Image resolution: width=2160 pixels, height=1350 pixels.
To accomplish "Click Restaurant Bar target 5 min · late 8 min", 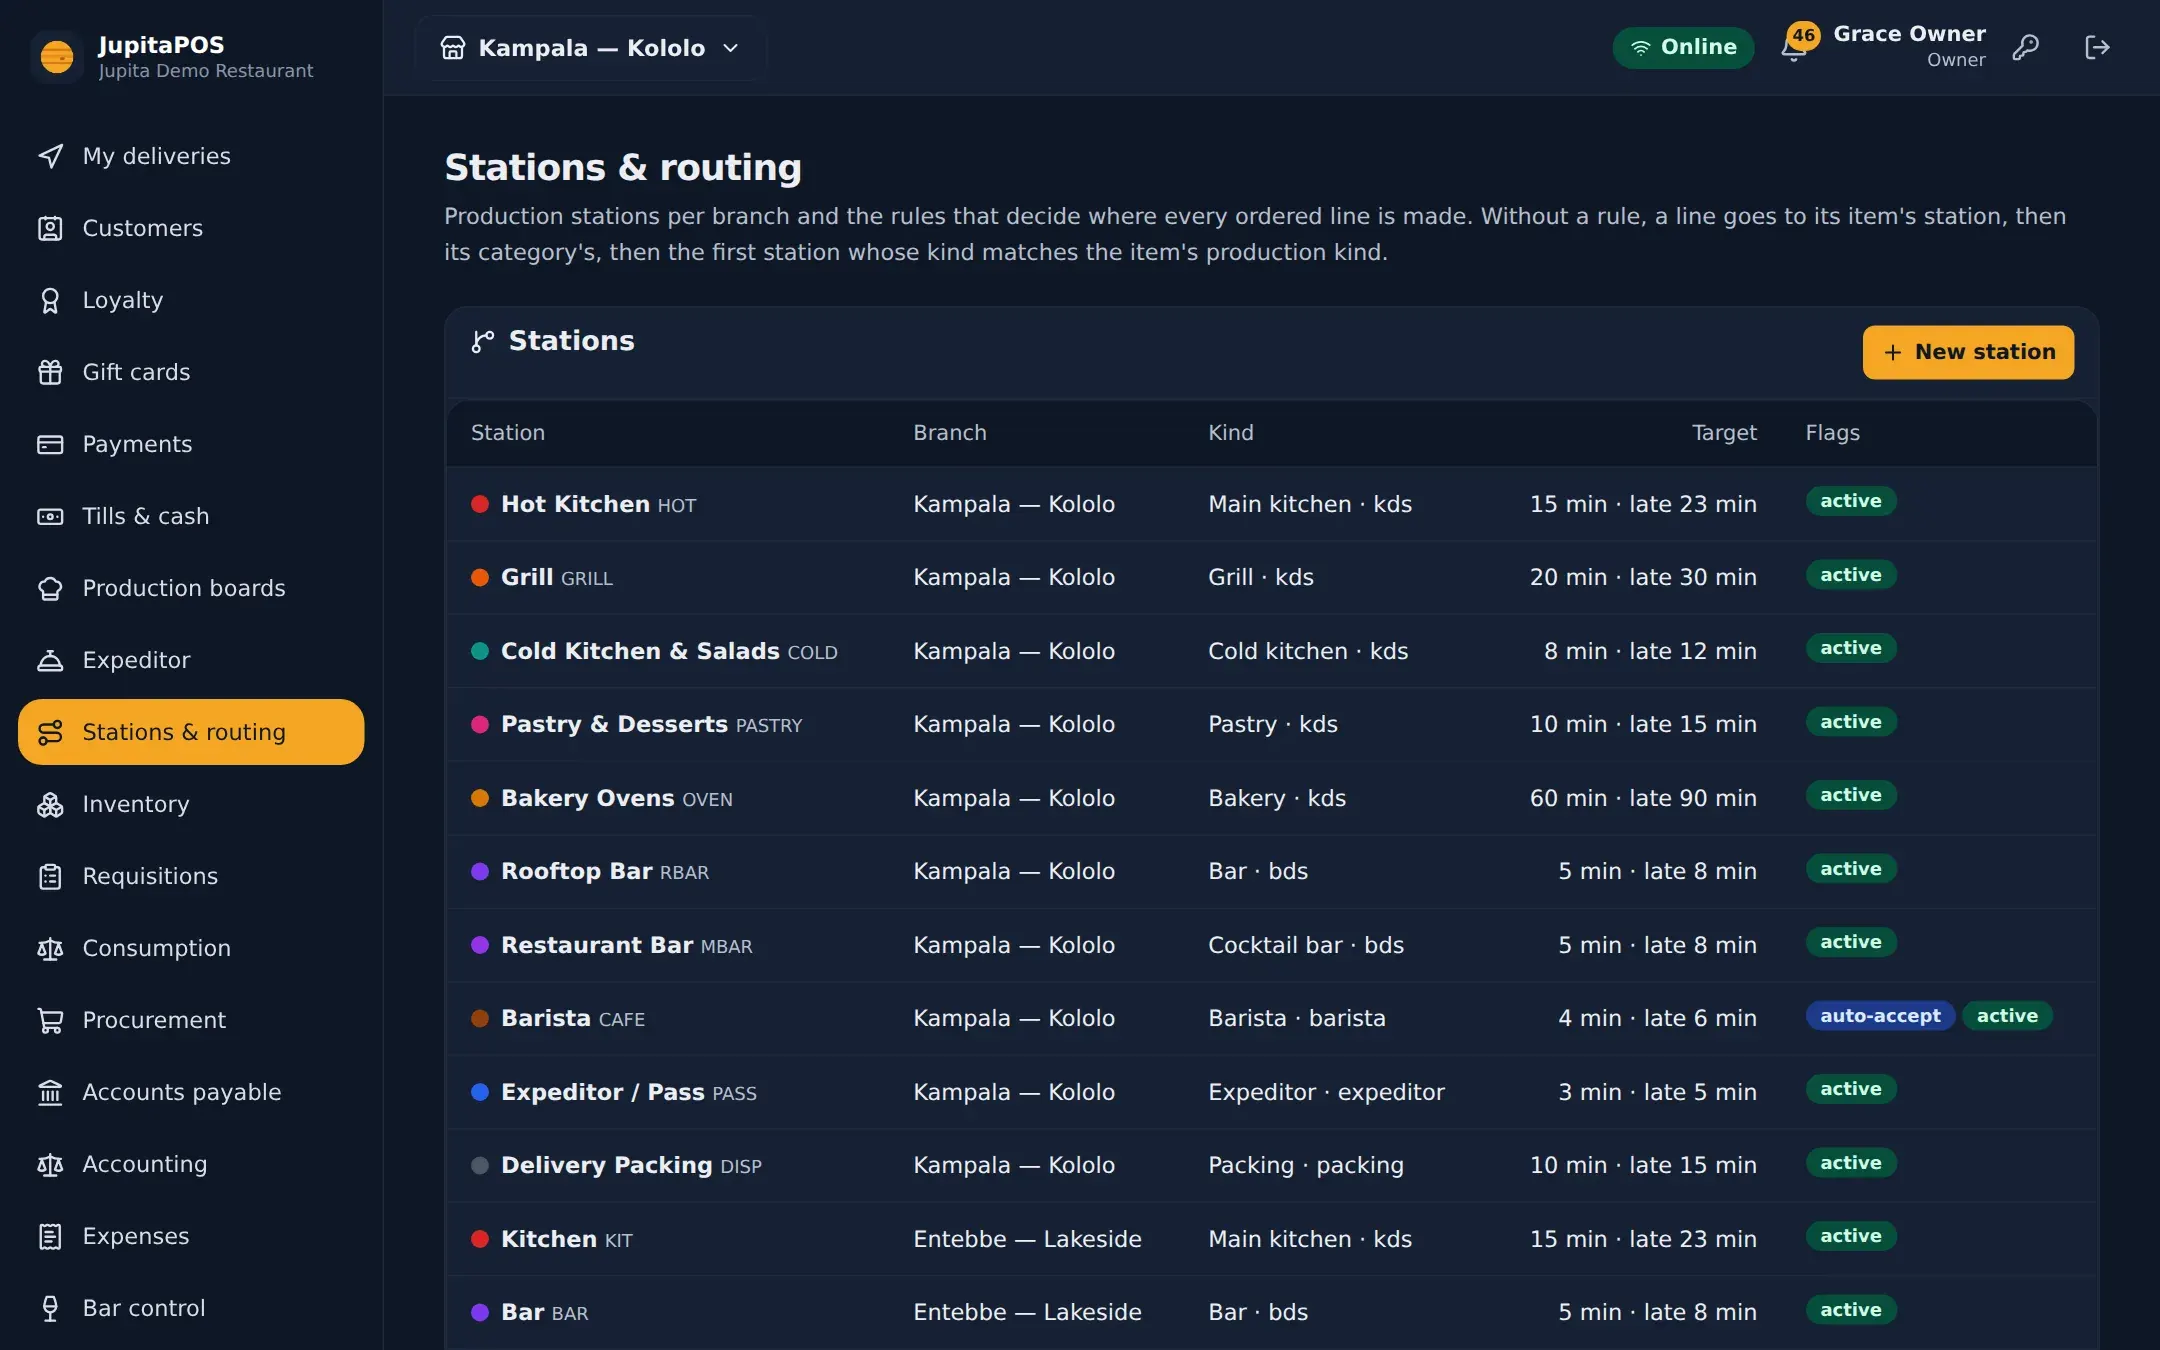I will [x=1657, y=945].
